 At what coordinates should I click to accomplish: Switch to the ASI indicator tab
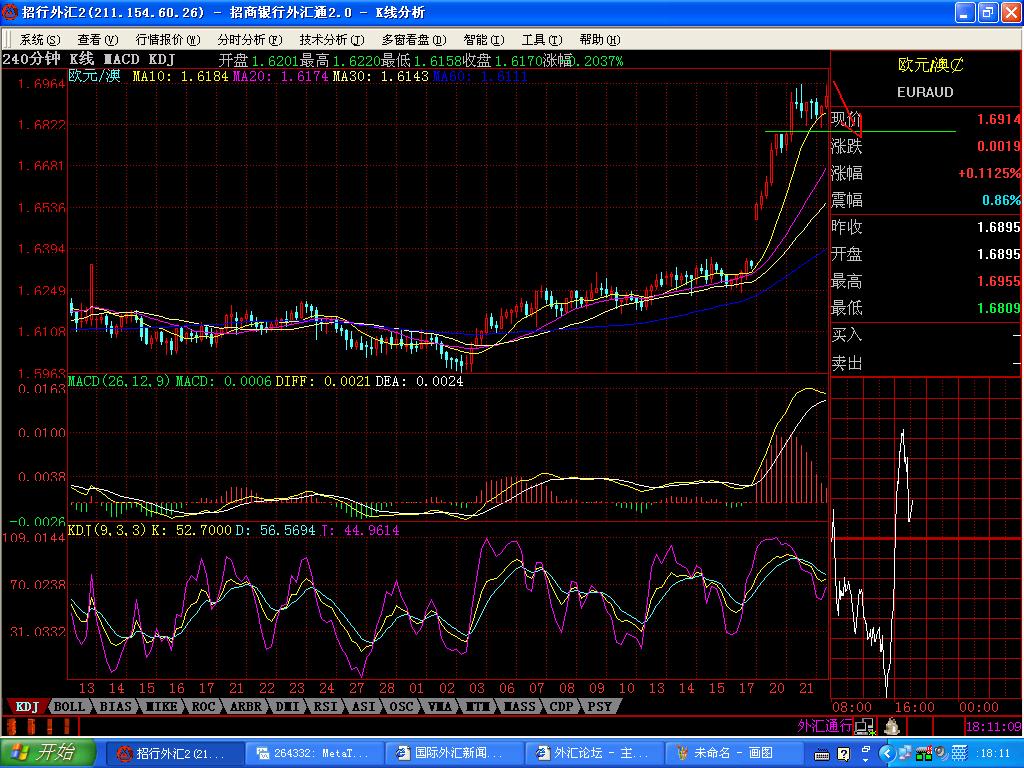tap(363, 707)
